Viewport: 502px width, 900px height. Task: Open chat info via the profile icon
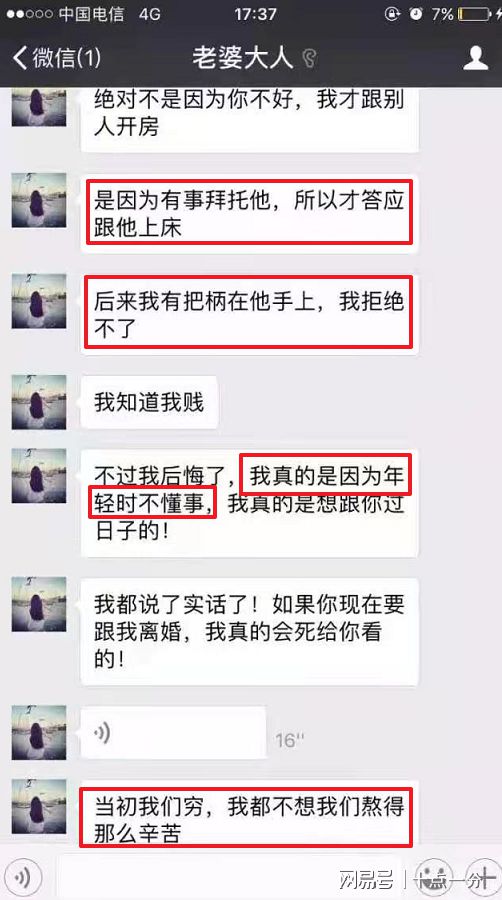click(476, 58)
